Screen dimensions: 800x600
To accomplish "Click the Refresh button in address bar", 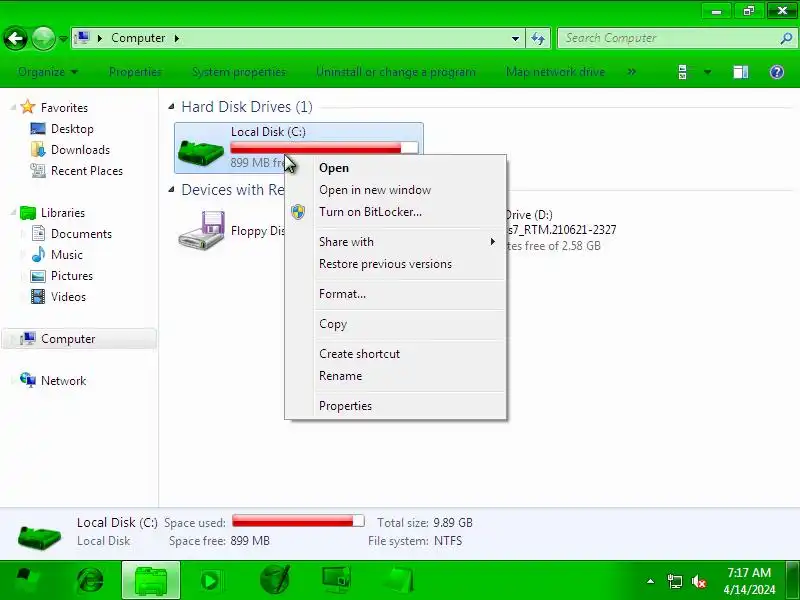I will pos(538,38).
